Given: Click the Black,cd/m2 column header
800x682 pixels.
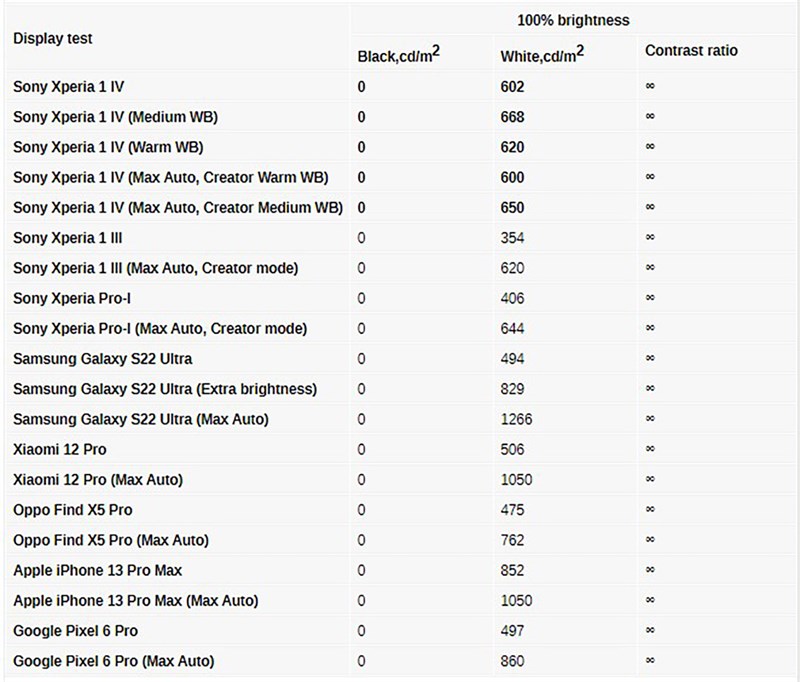Looking at the screenshot, I should [398, 54].
